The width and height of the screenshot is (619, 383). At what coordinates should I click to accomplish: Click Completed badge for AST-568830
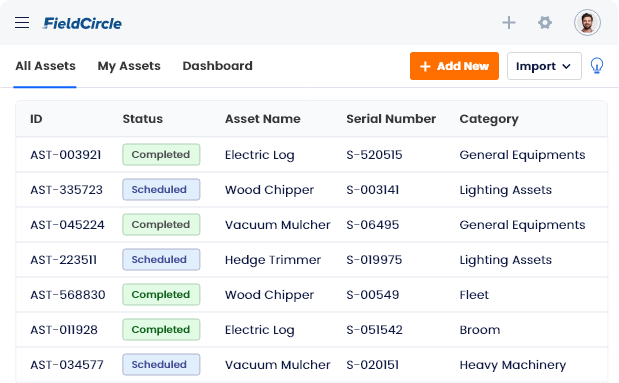(x=161, y=295)
